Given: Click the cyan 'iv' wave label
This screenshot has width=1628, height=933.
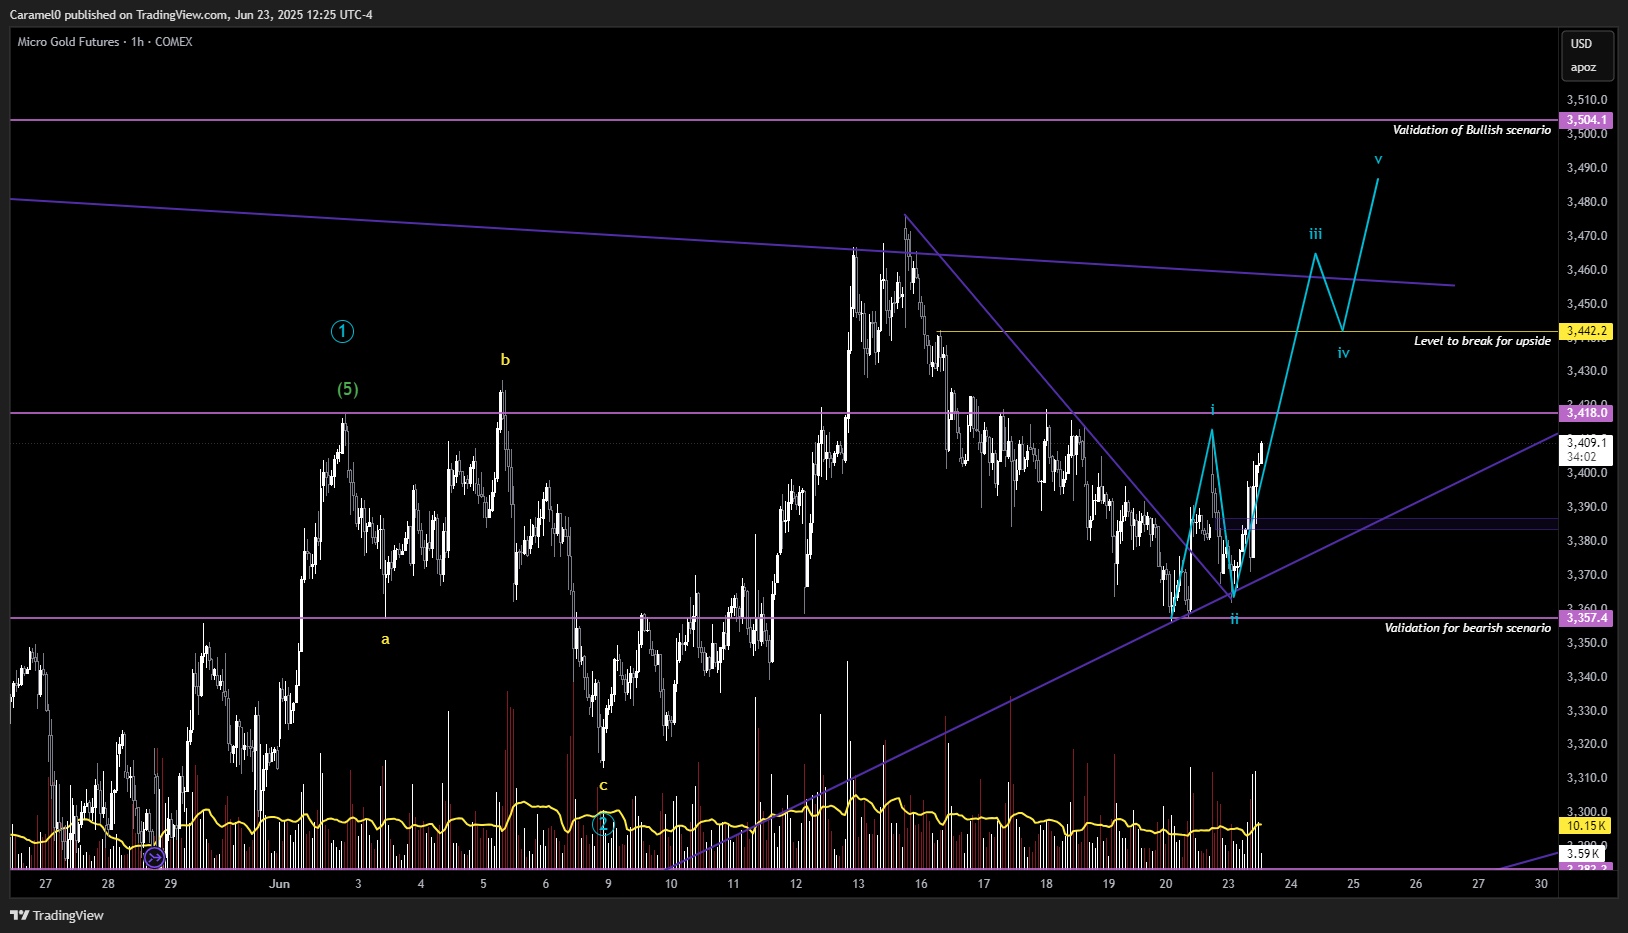Looking at the screenshot, I should (x=1343, y=353).
